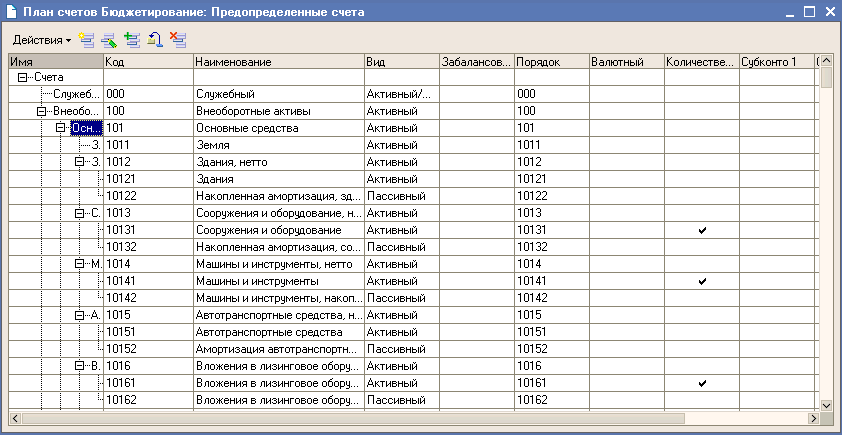The image size is (842, 435).
Task: Select the Накопленная амортизация, со... cell
Action: (x=279, y=247)
